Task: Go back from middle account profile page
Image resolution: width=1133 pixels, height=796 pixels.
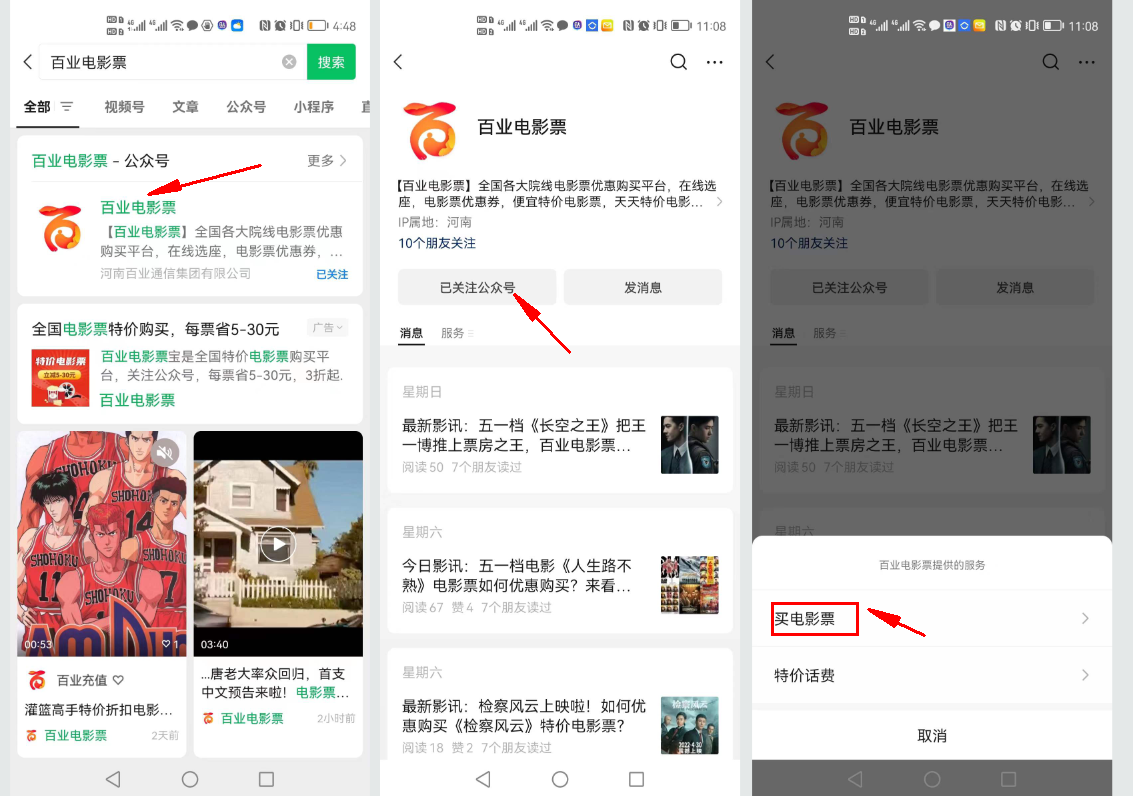Action: click(x=398, y=62)
